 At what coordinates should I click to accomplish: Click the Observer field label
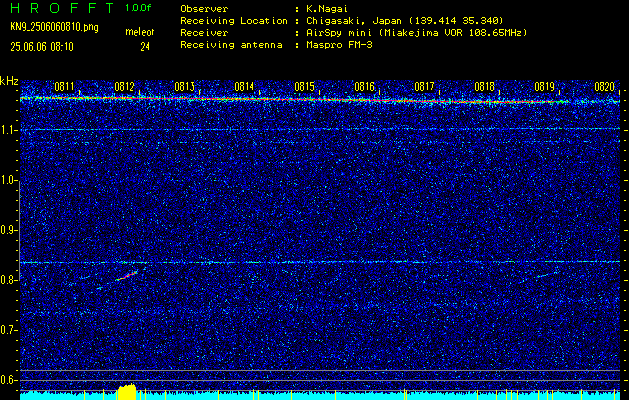[x=204, y=9]
